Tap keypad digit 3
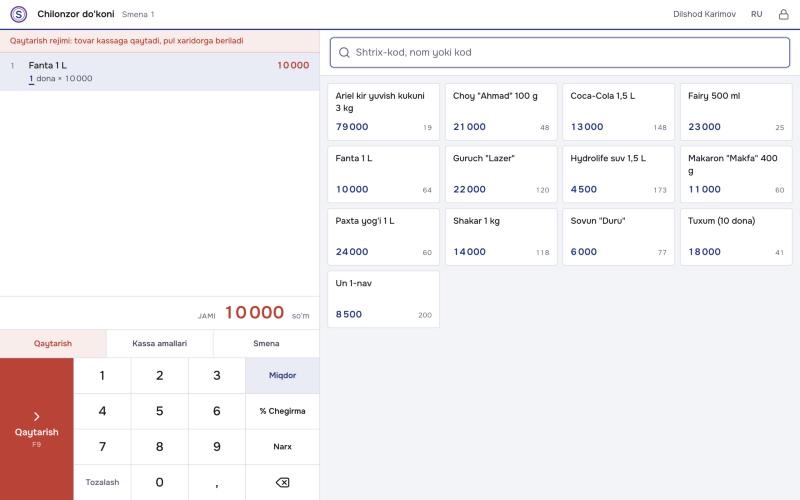The height and width of the screenshot is (500, 800). coord(217,376)
